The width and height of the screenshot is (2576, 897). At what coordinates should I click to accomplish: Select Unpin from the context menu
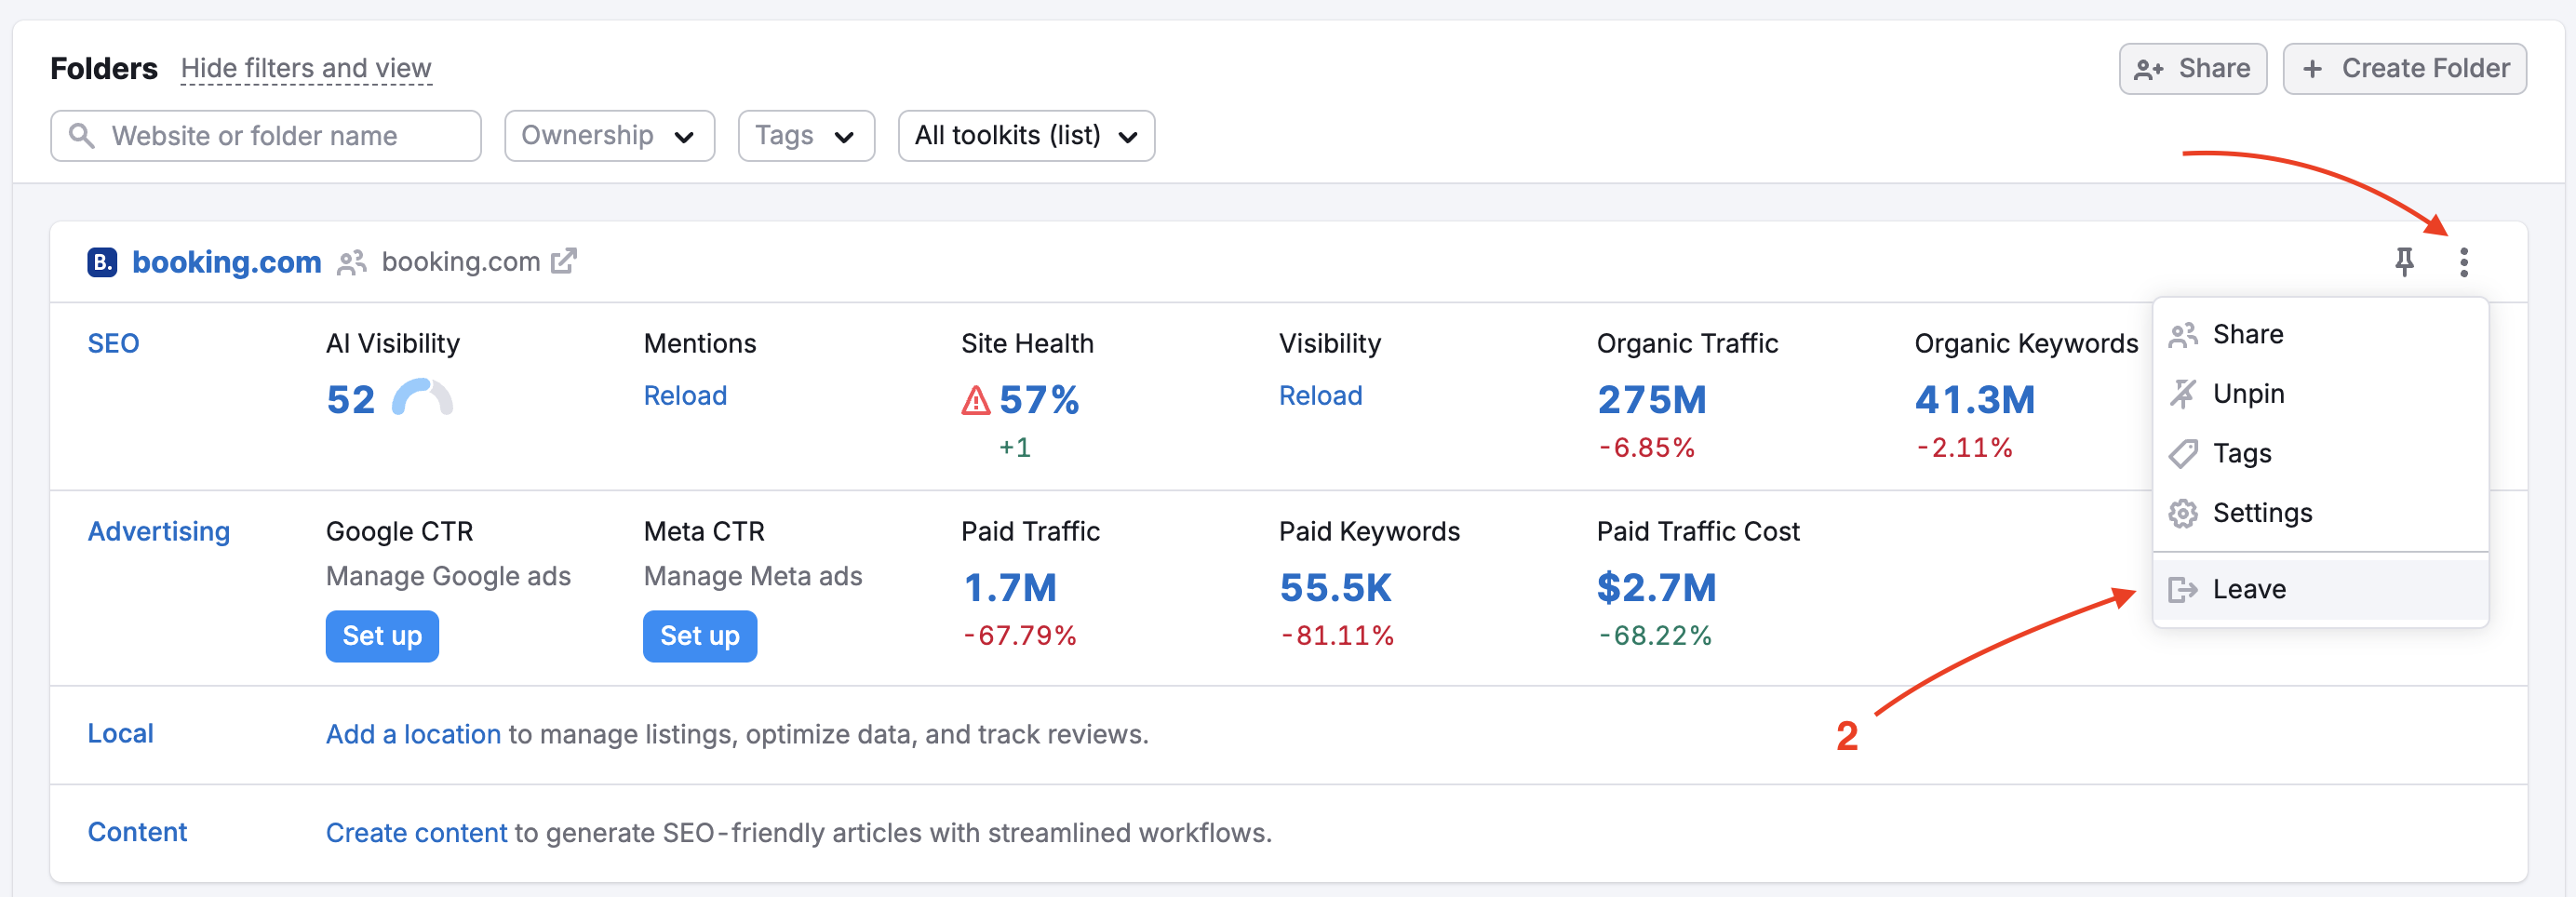(x=2248, y=394)
